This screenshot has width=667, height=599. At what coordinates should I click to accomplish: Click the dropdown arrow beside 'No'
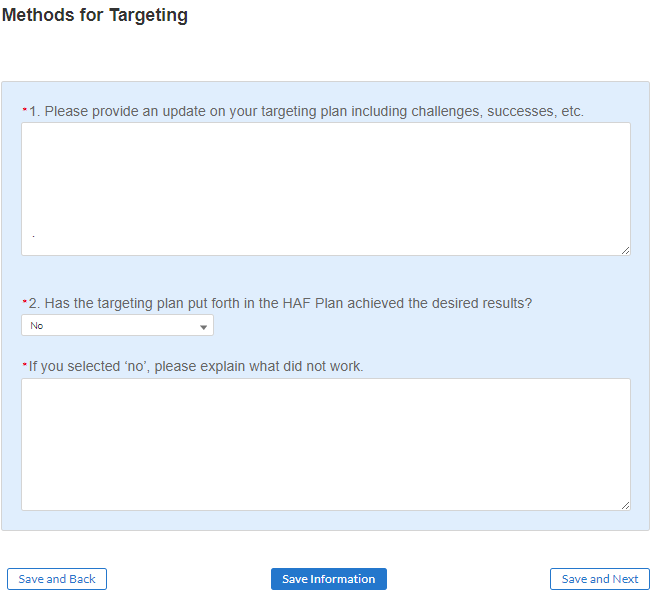point(204,327)
